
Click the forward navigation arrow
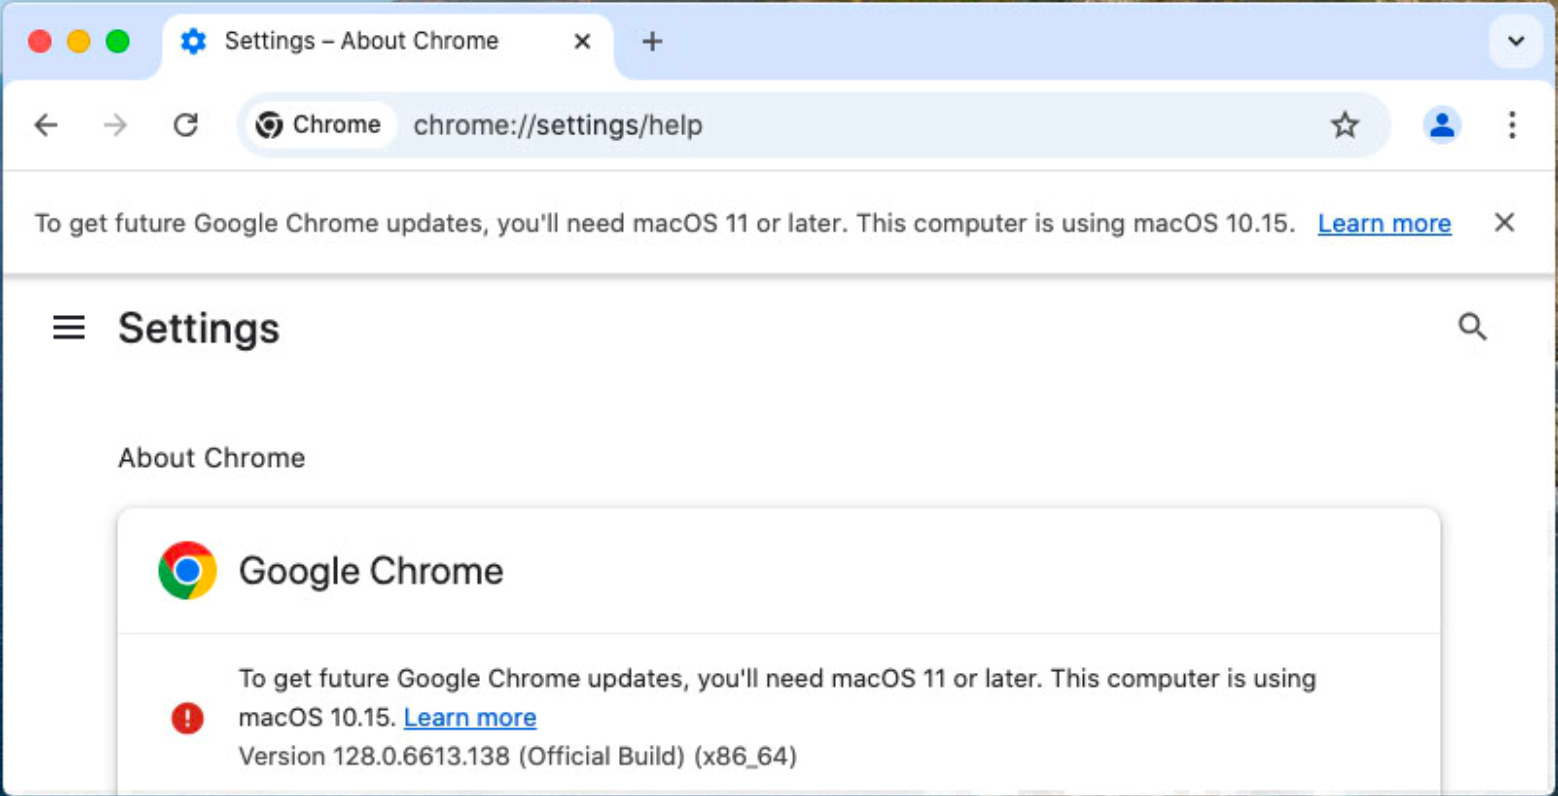pos(116,125)
